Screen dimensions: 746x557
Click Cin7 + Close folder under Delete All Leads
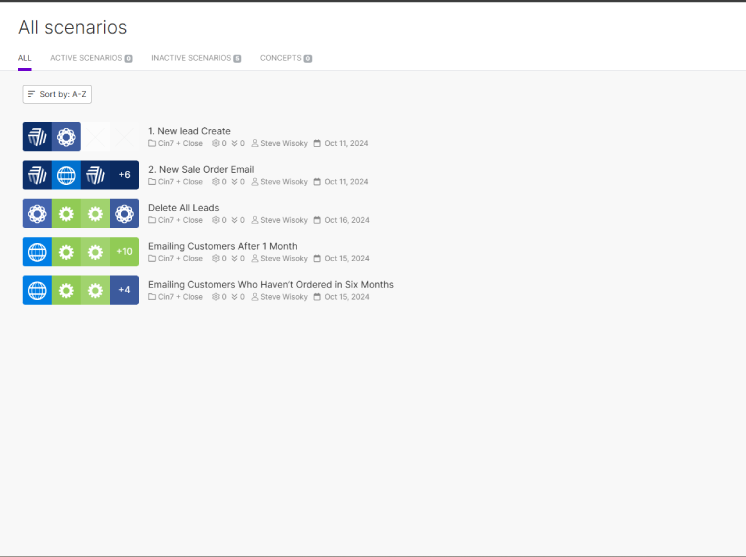(176, 220)
